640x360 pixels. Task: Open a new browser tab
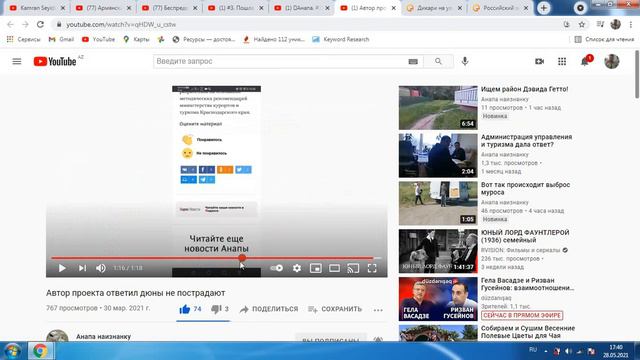(544, 8)
